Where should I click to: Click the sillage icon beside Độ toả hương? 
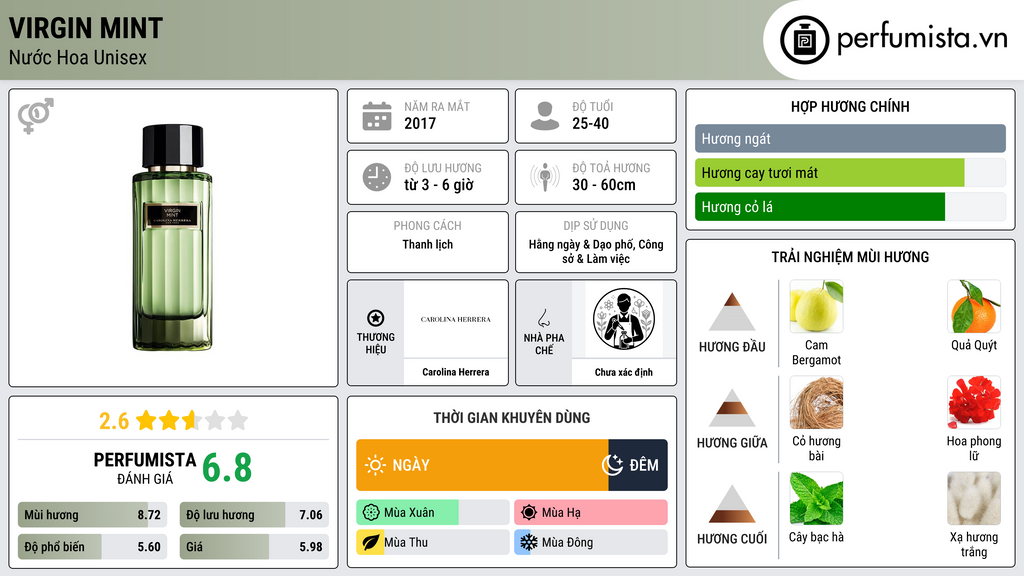[x=545, y=177]
